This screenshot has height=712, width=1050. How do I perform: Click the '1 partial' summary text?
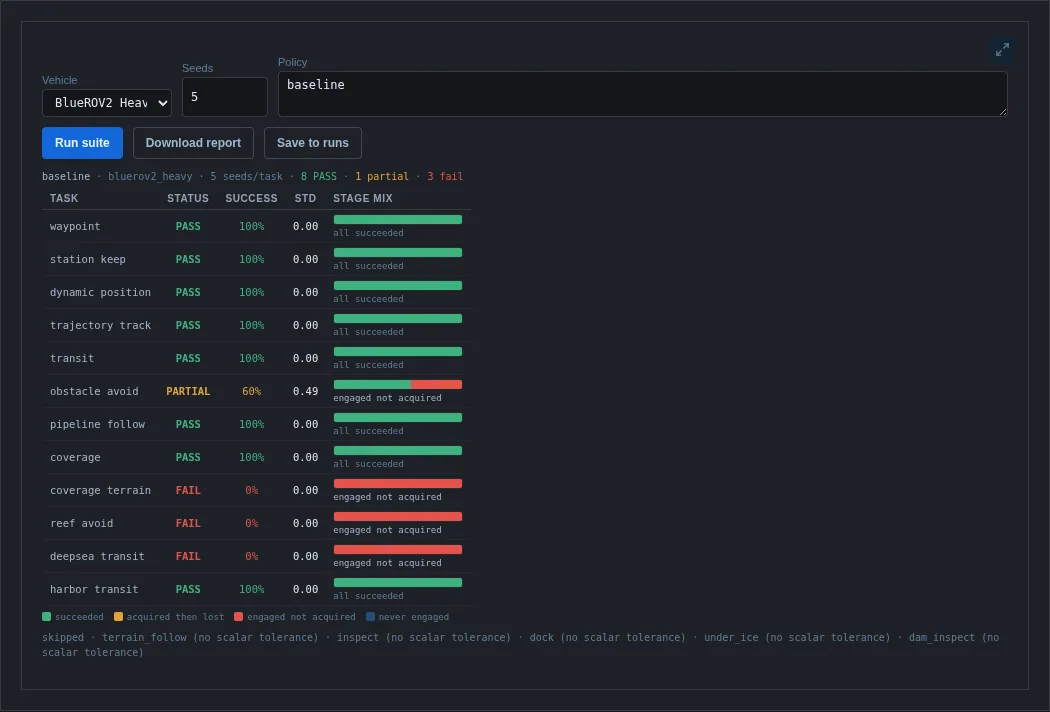coord(382,176)
